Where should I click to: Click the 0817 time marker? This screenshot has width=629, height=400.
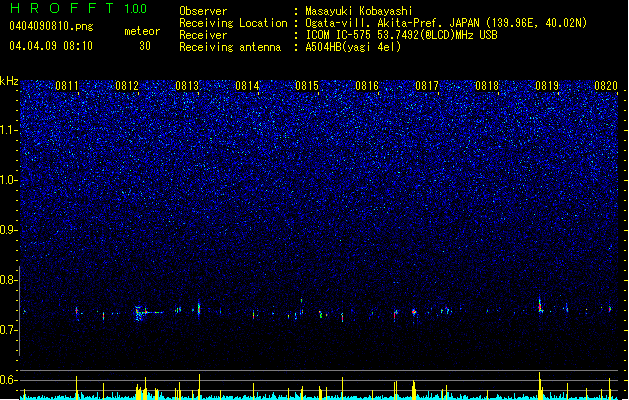427,86
